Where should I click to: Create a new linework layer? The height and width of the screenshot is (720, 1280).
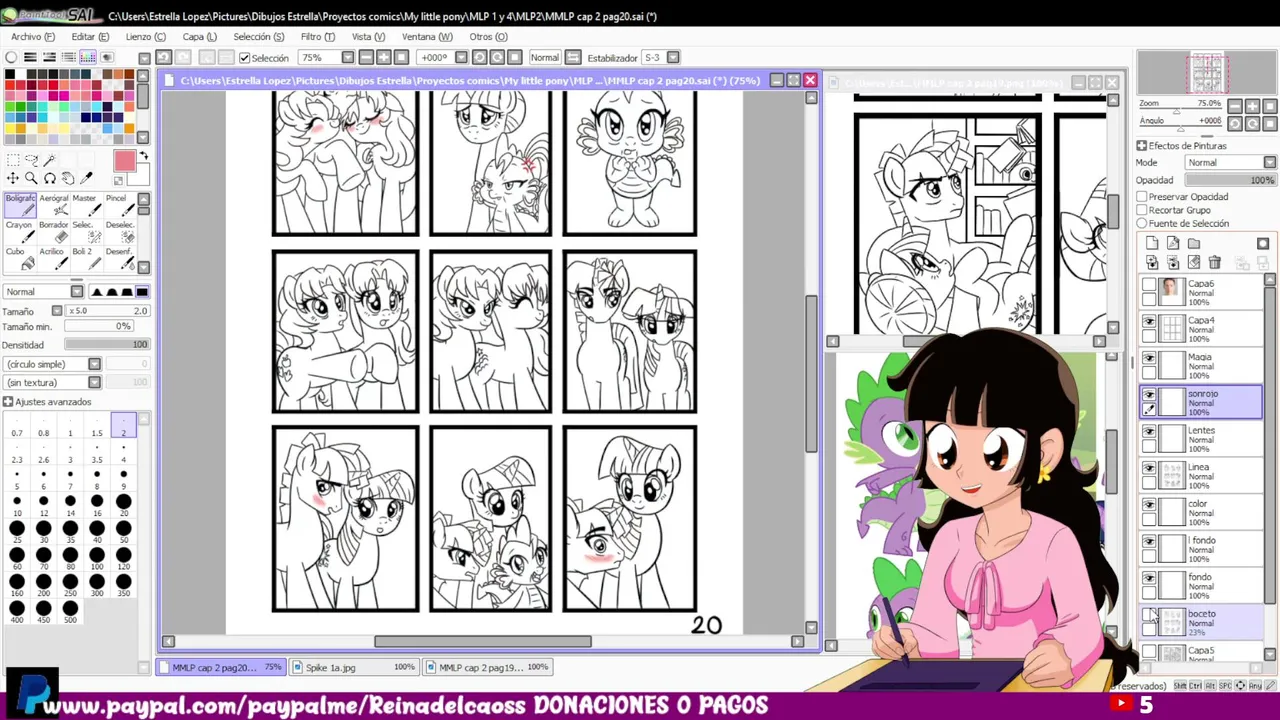[x=1173, y=244]
